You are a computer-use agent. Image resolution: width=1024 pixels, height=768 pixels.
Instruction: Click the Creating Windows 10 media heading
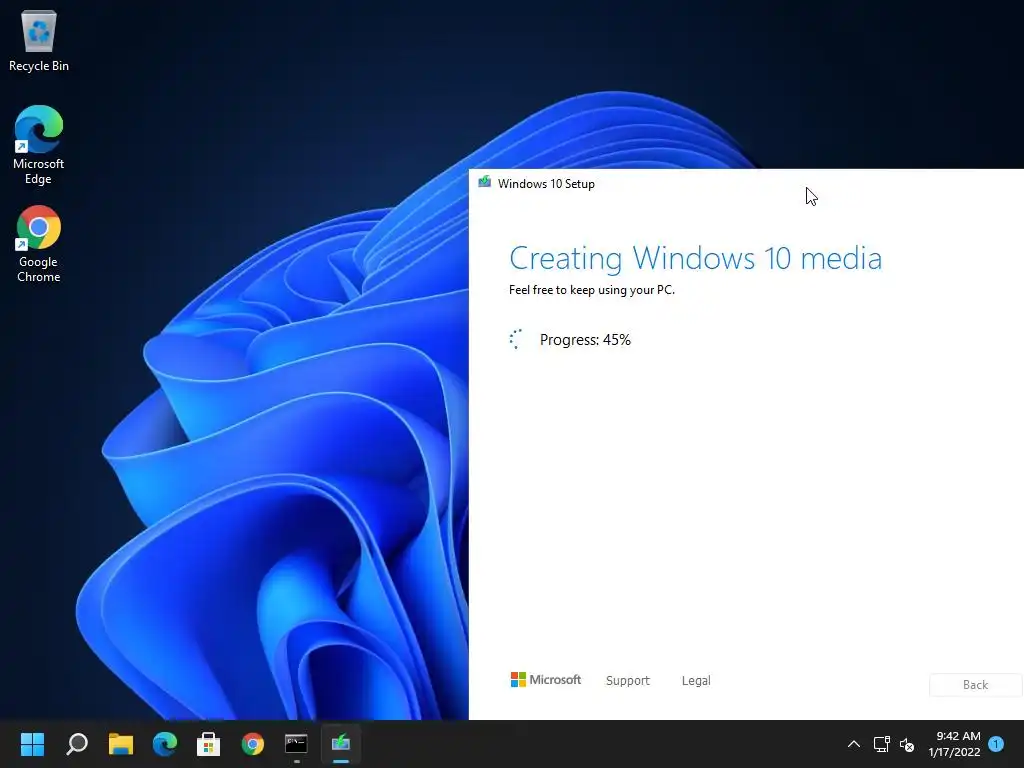click(x=696, y=258)
